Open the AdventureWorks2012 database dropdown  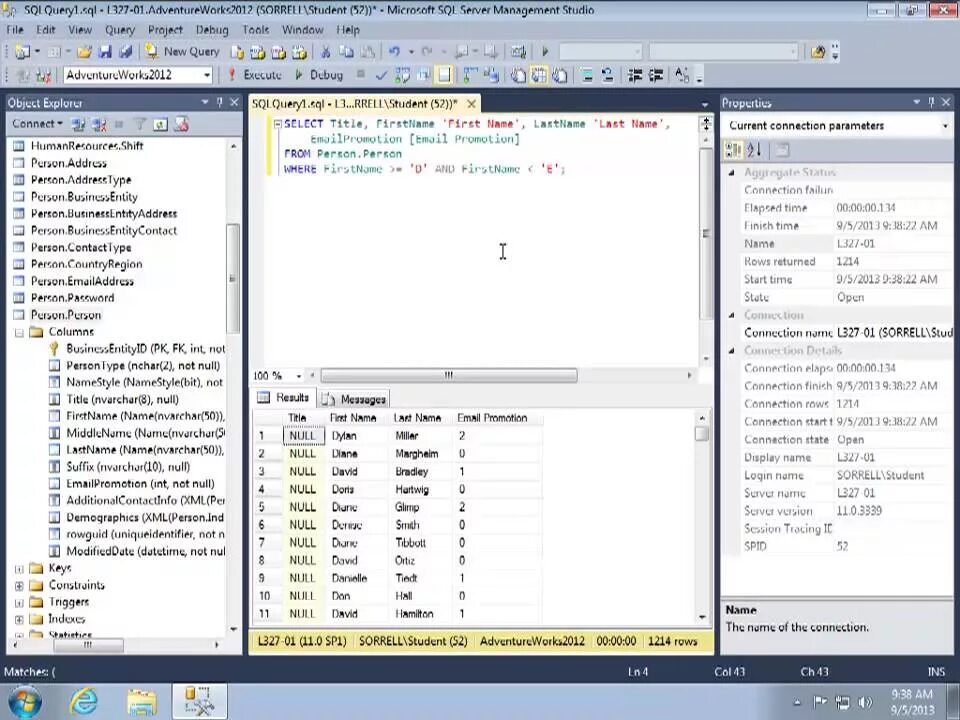[x=207, y=75]
